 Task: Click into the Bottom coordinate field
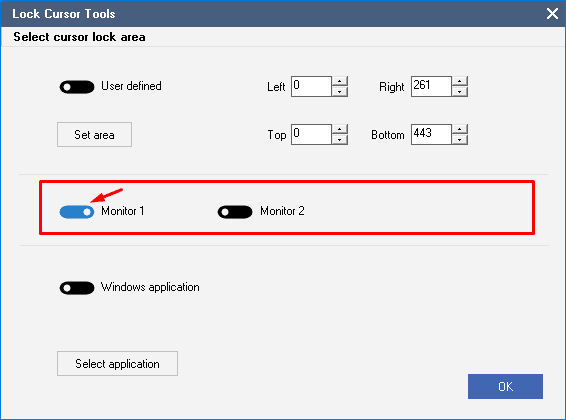coord(431,134)
